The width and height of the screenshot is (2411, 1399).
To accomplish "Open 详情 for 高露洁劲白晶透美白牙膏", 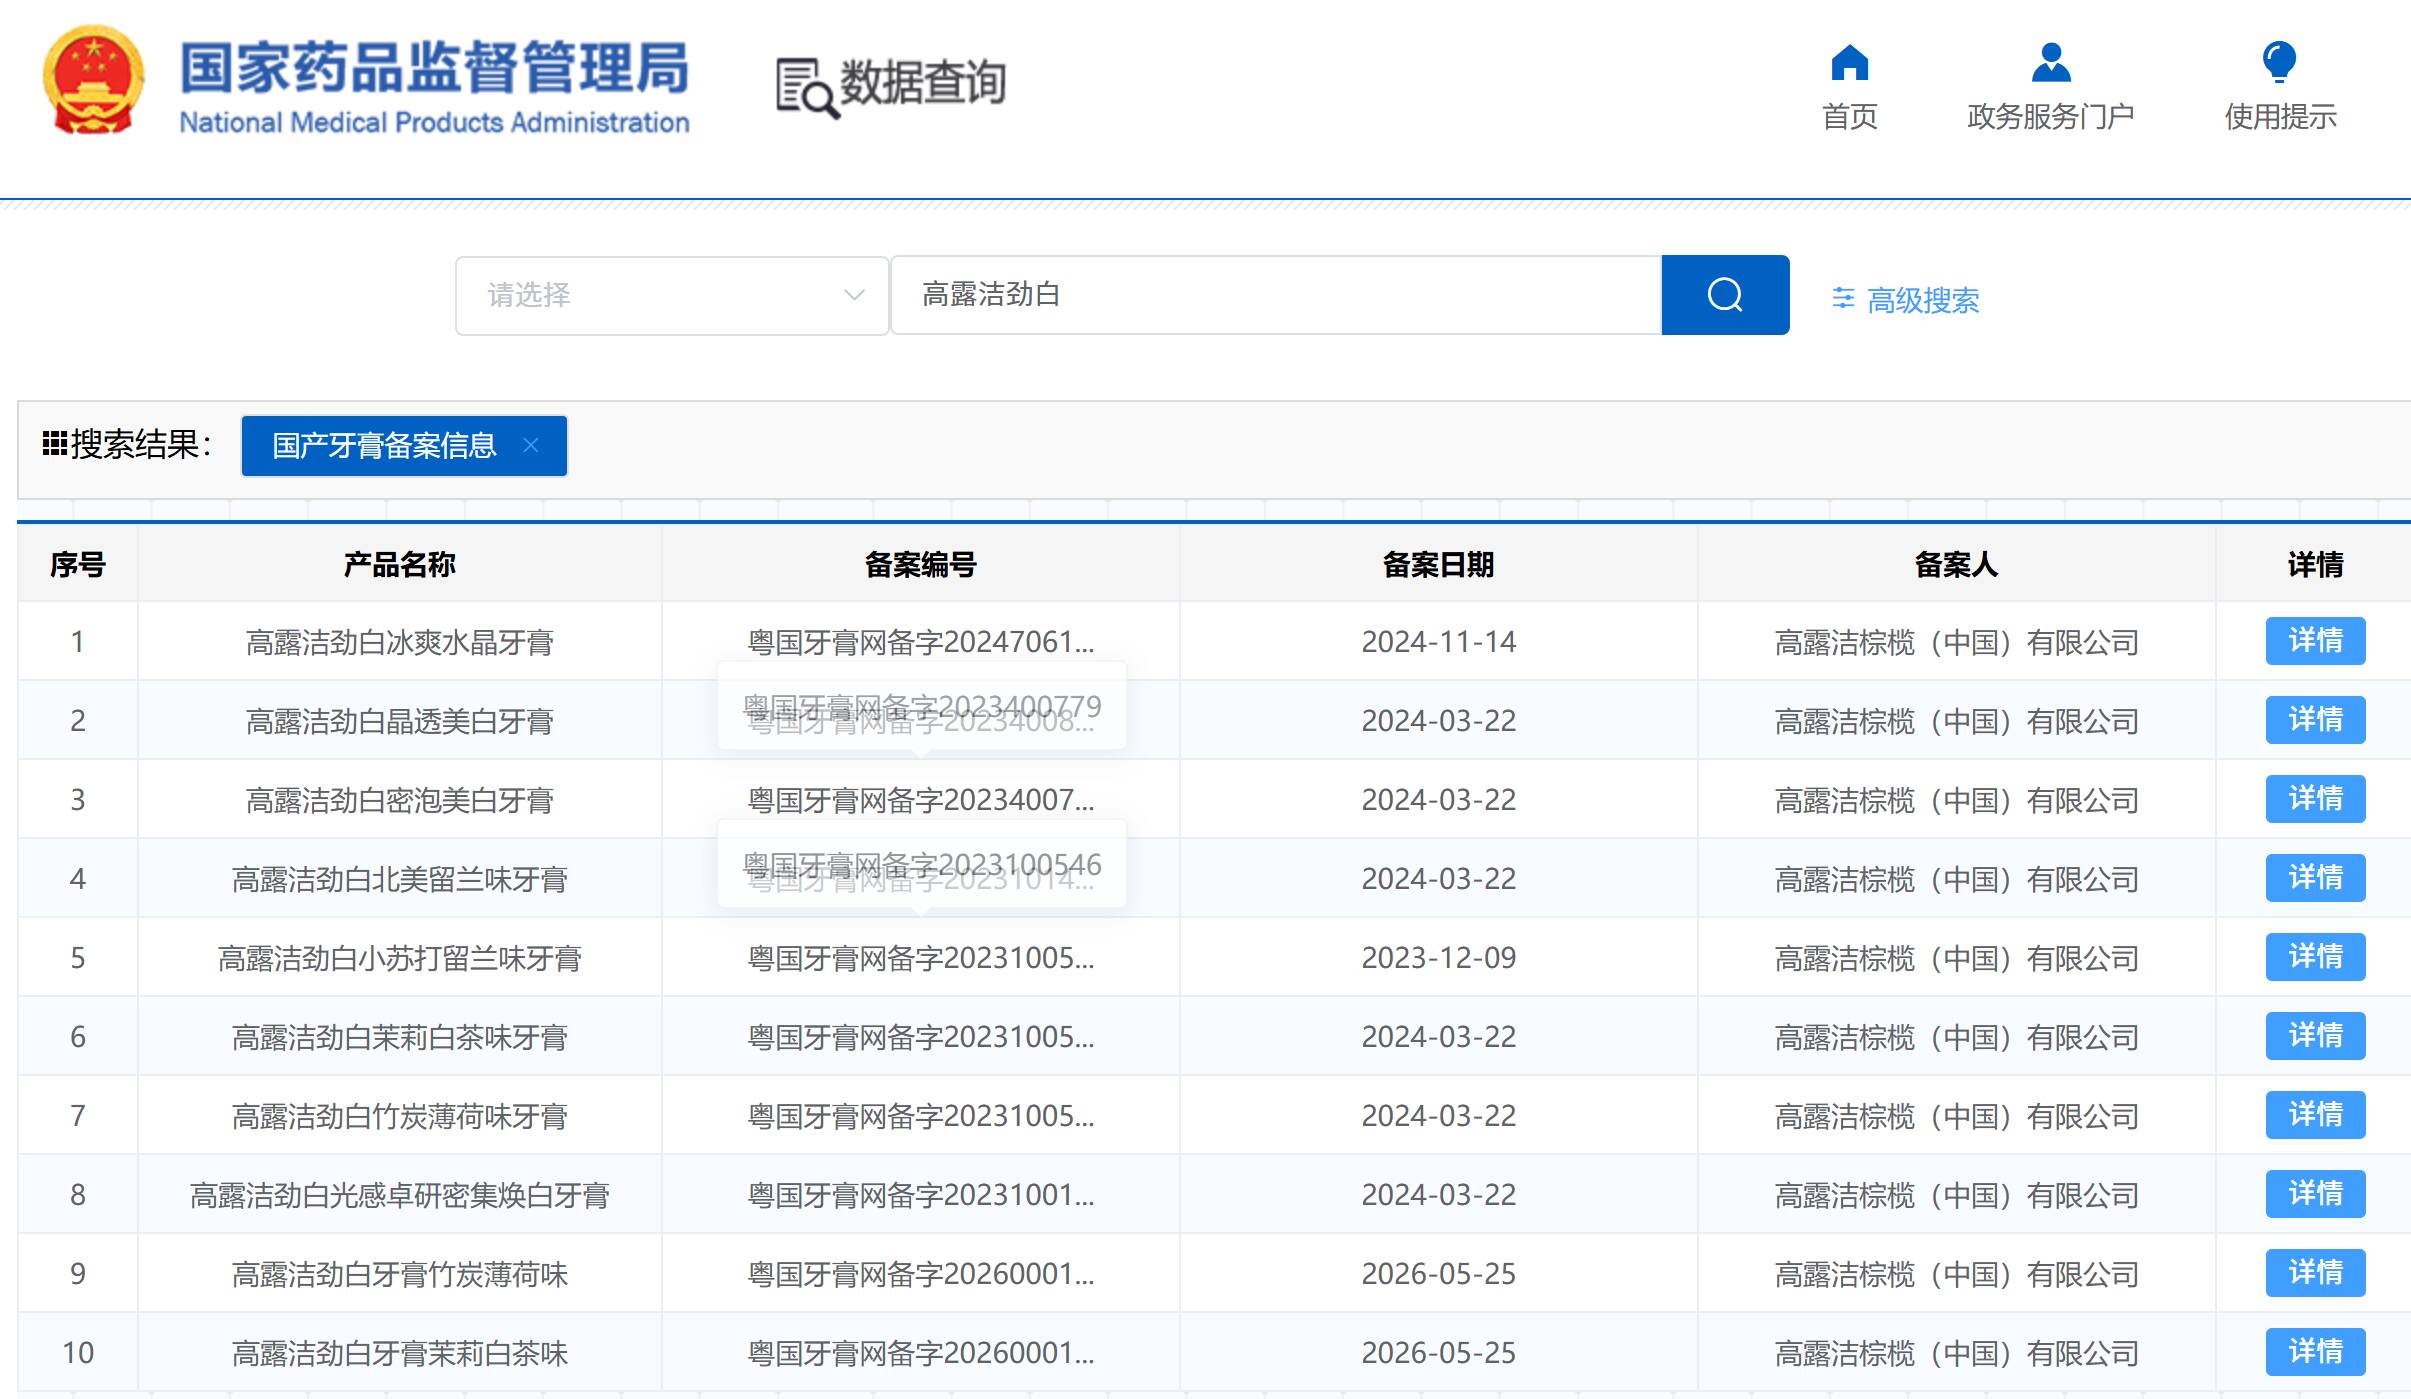I will click(x=2315, y=720).
